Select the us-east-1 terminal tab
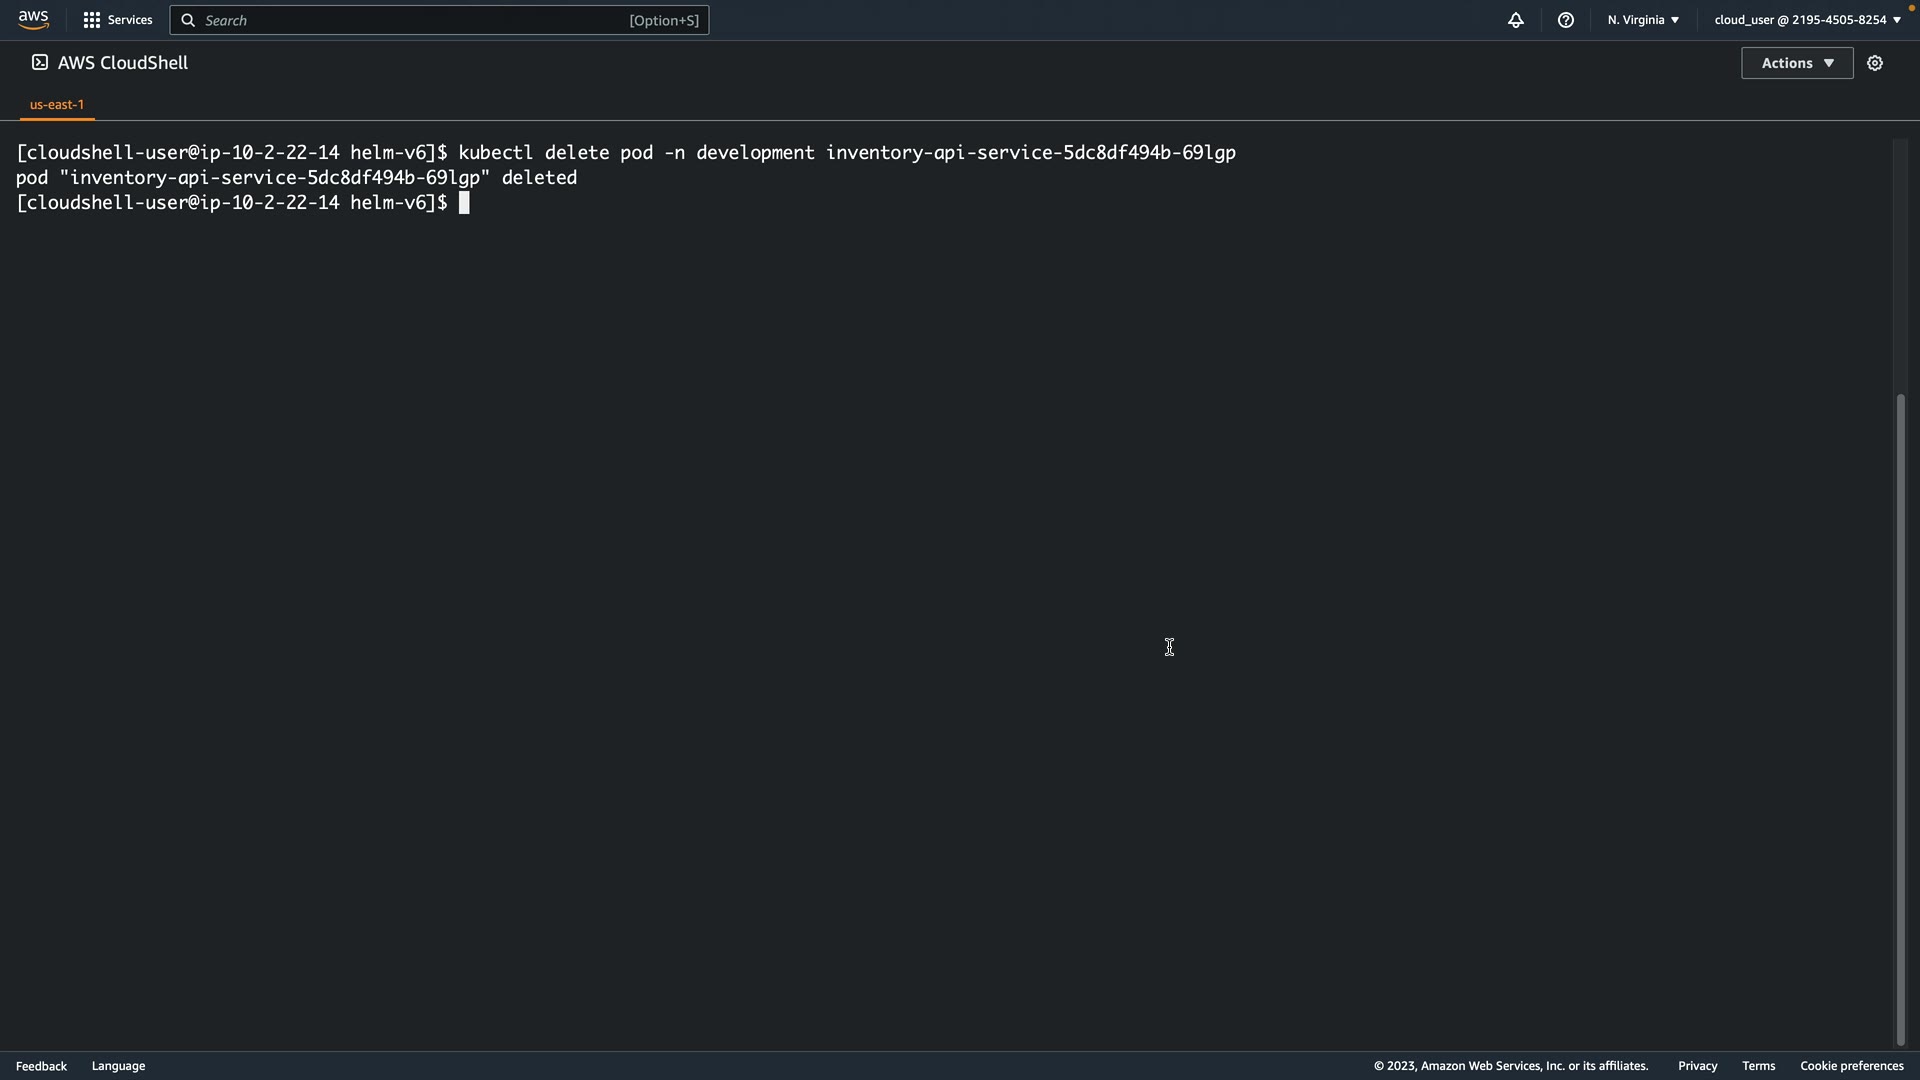 57,104
